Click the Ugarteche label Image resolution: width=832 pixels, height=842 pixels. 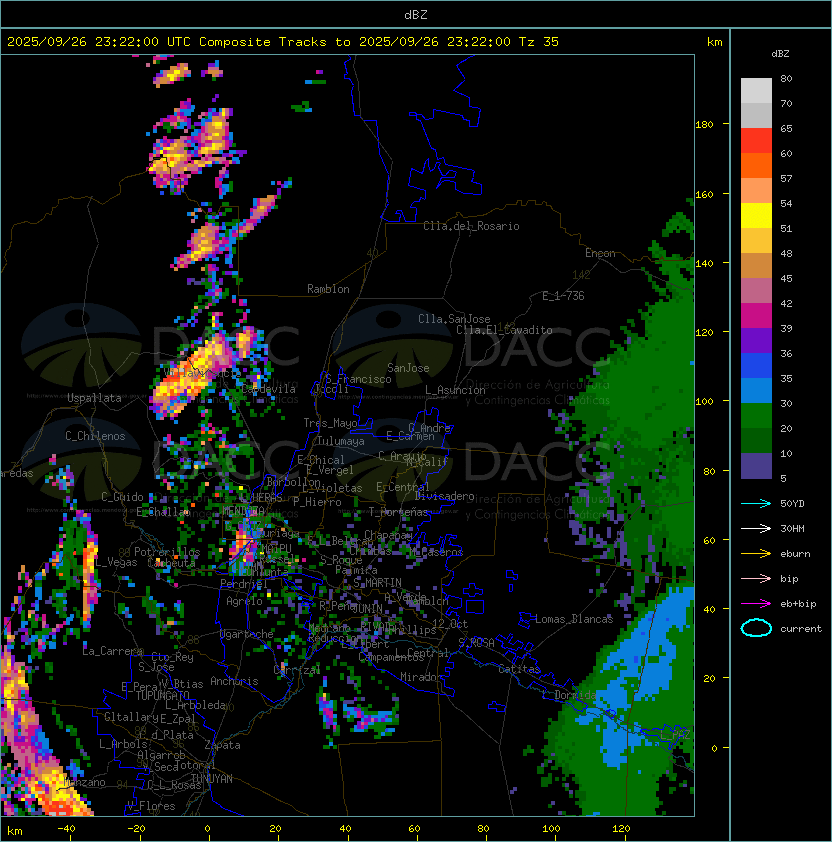pyautogui.click(x=247, y=634)
